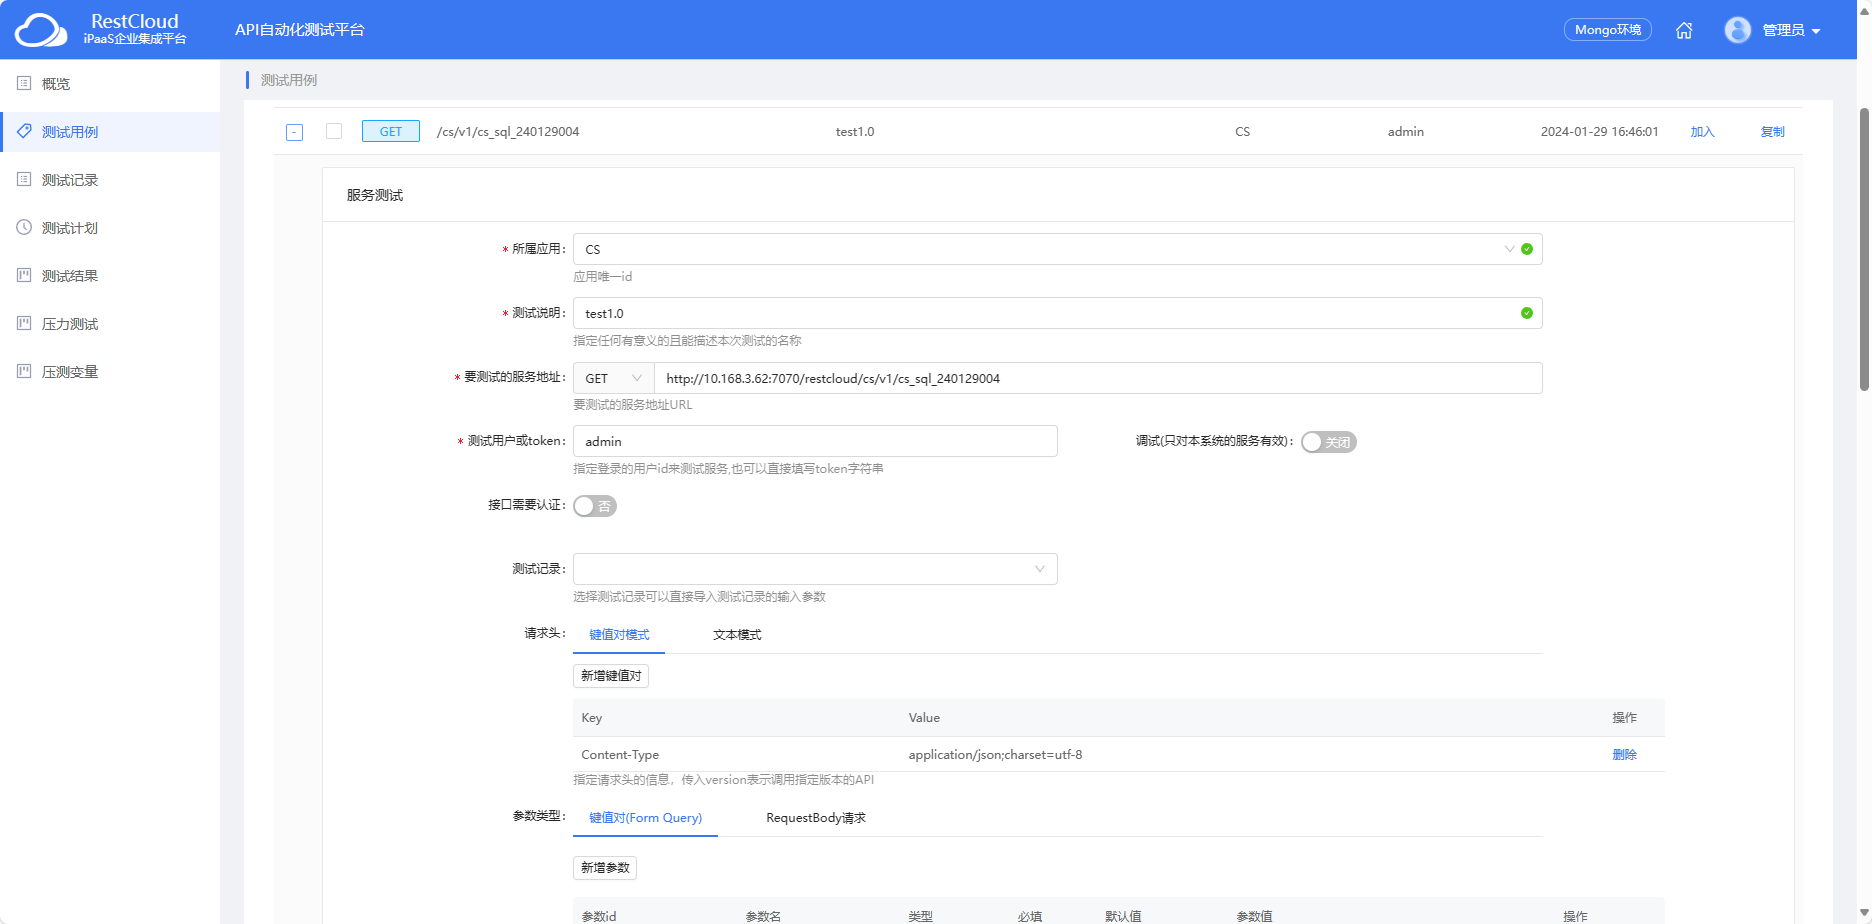Switch to the RequestBody请求 tab
1872x924 pixels.
point(815,818)
